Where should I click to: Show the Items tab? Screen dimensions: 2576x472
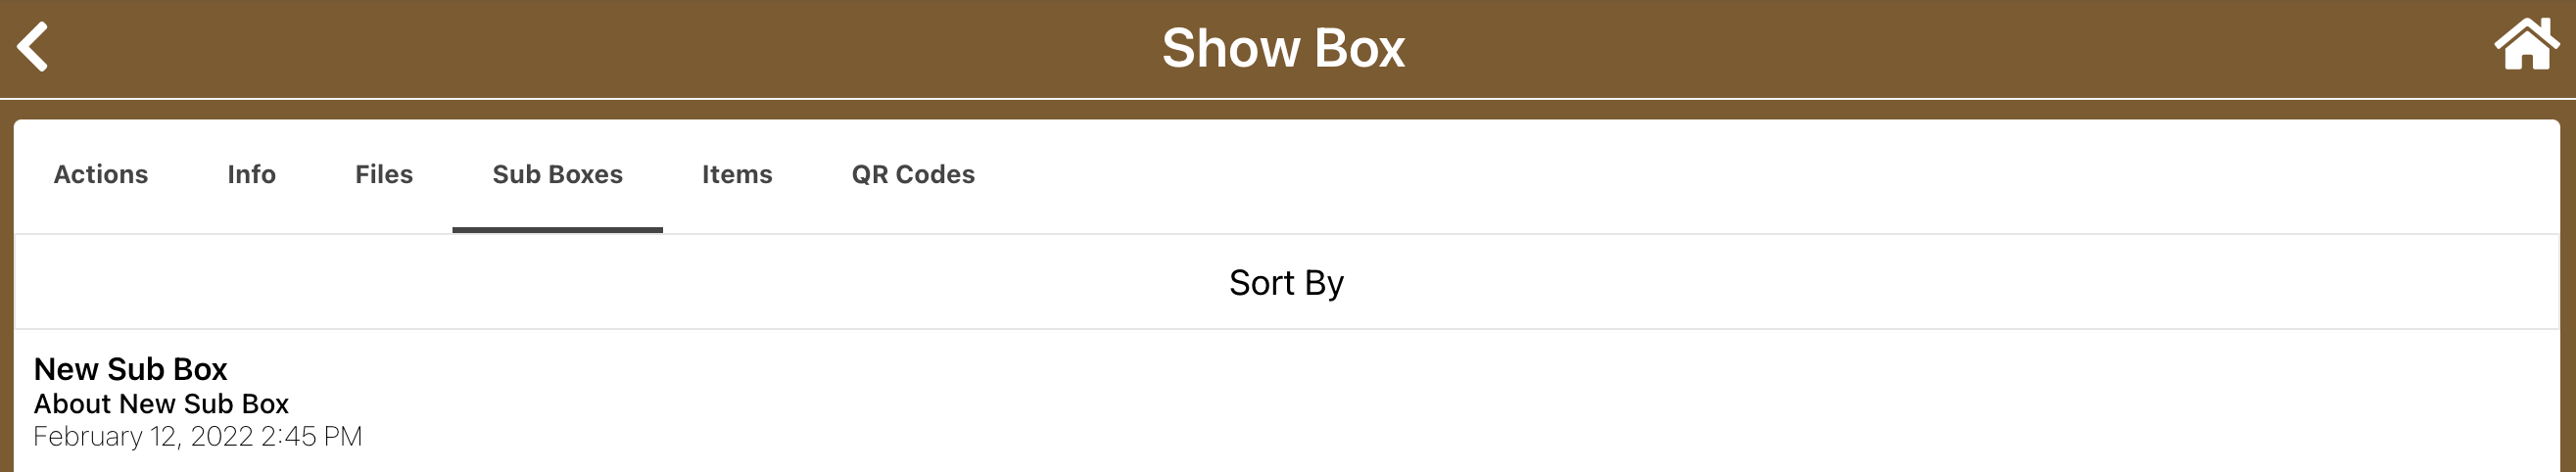pyautogui.click(x=737, y=174)
